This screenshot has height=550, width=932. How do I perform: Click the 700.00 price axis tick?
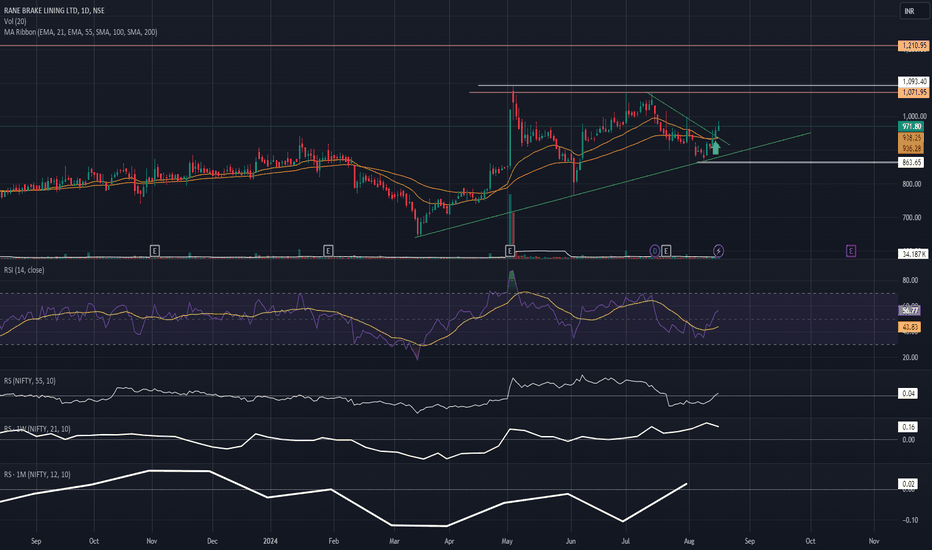click(911, 218)
